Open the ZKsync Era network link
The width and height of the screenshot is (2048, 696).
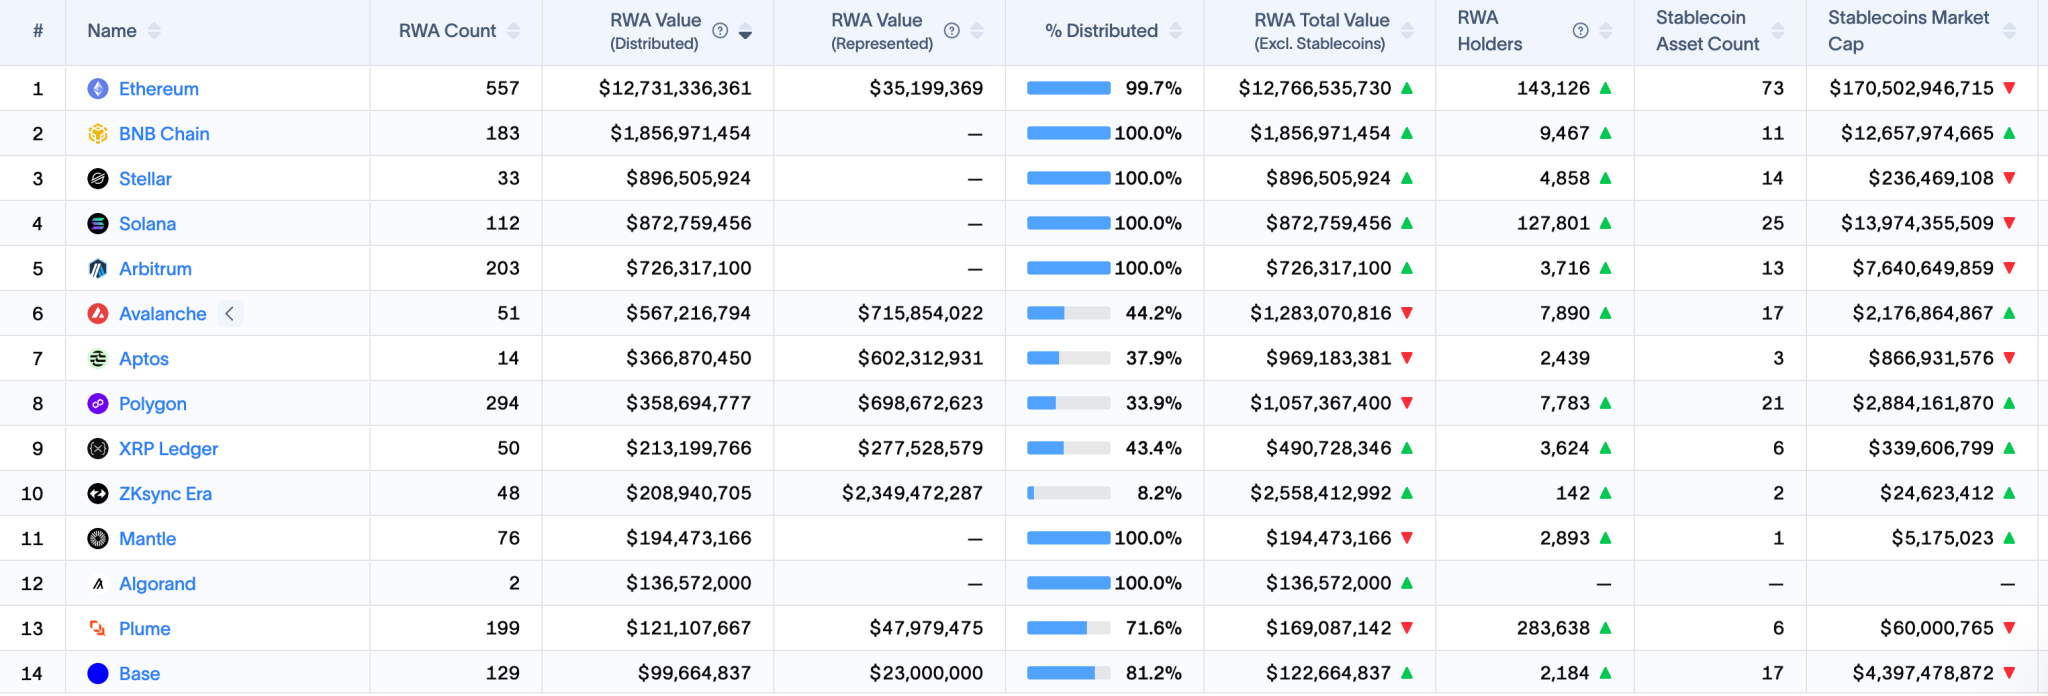pyautogui.click(x=165, y=494)
